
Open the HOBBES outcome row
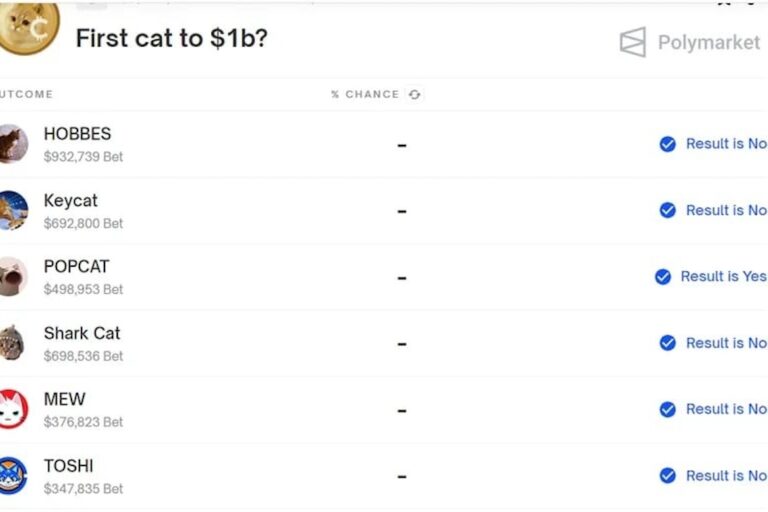coord(384,144)
